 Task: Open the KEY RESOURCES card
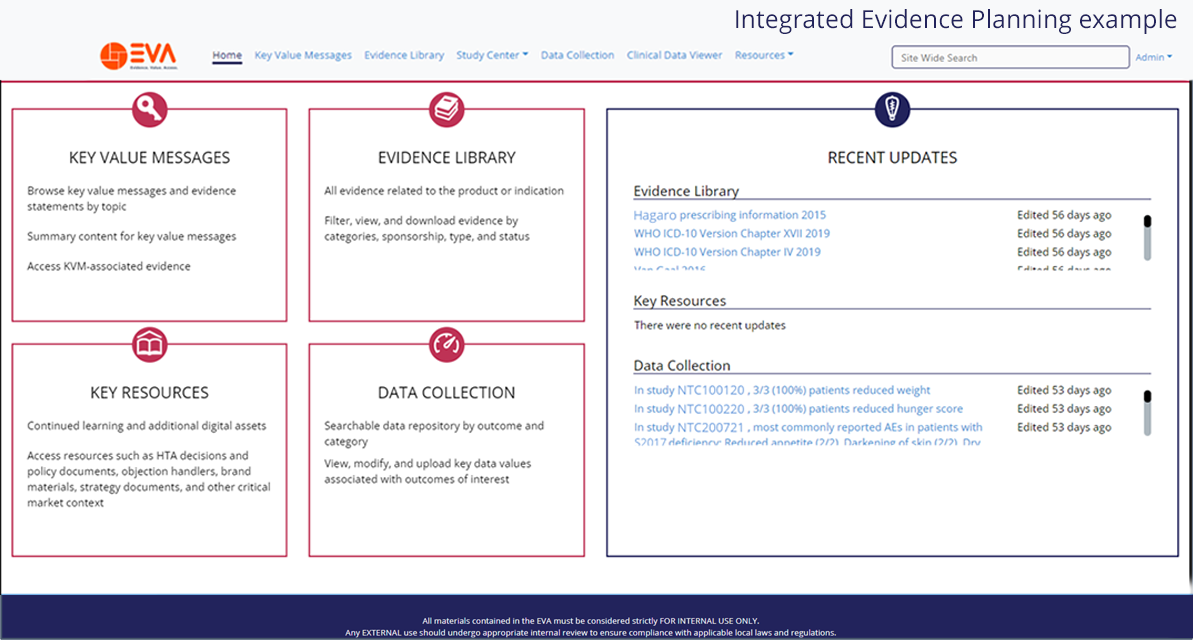(x=149, y=450)
